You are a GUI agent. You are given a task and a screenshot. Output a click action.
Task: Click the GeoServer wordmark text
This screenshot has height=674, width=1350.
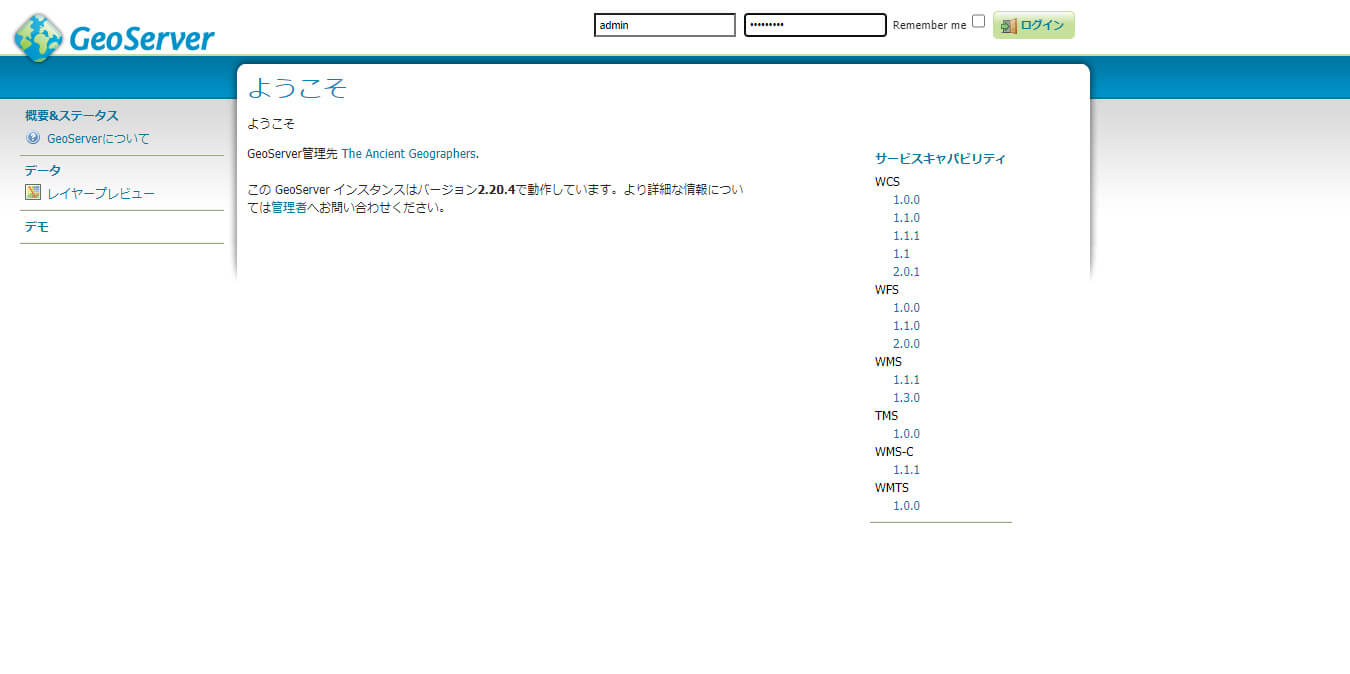[x=142, y=39]
